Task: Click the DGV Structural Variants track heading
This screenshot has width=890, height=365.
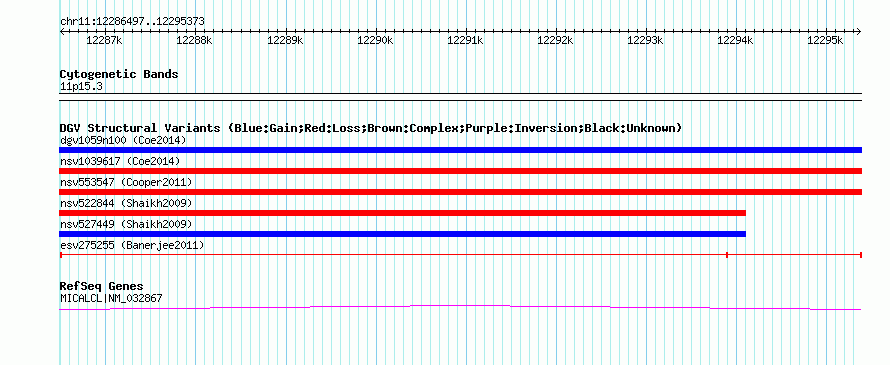Action: pyautogui.click(x=371, y=128)
